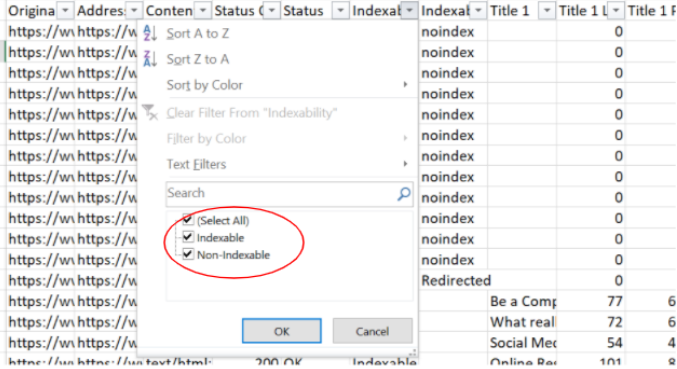Select the Redirected cell in Indexability Status
This screenshot has height=369, width=677.
(454, 281)
